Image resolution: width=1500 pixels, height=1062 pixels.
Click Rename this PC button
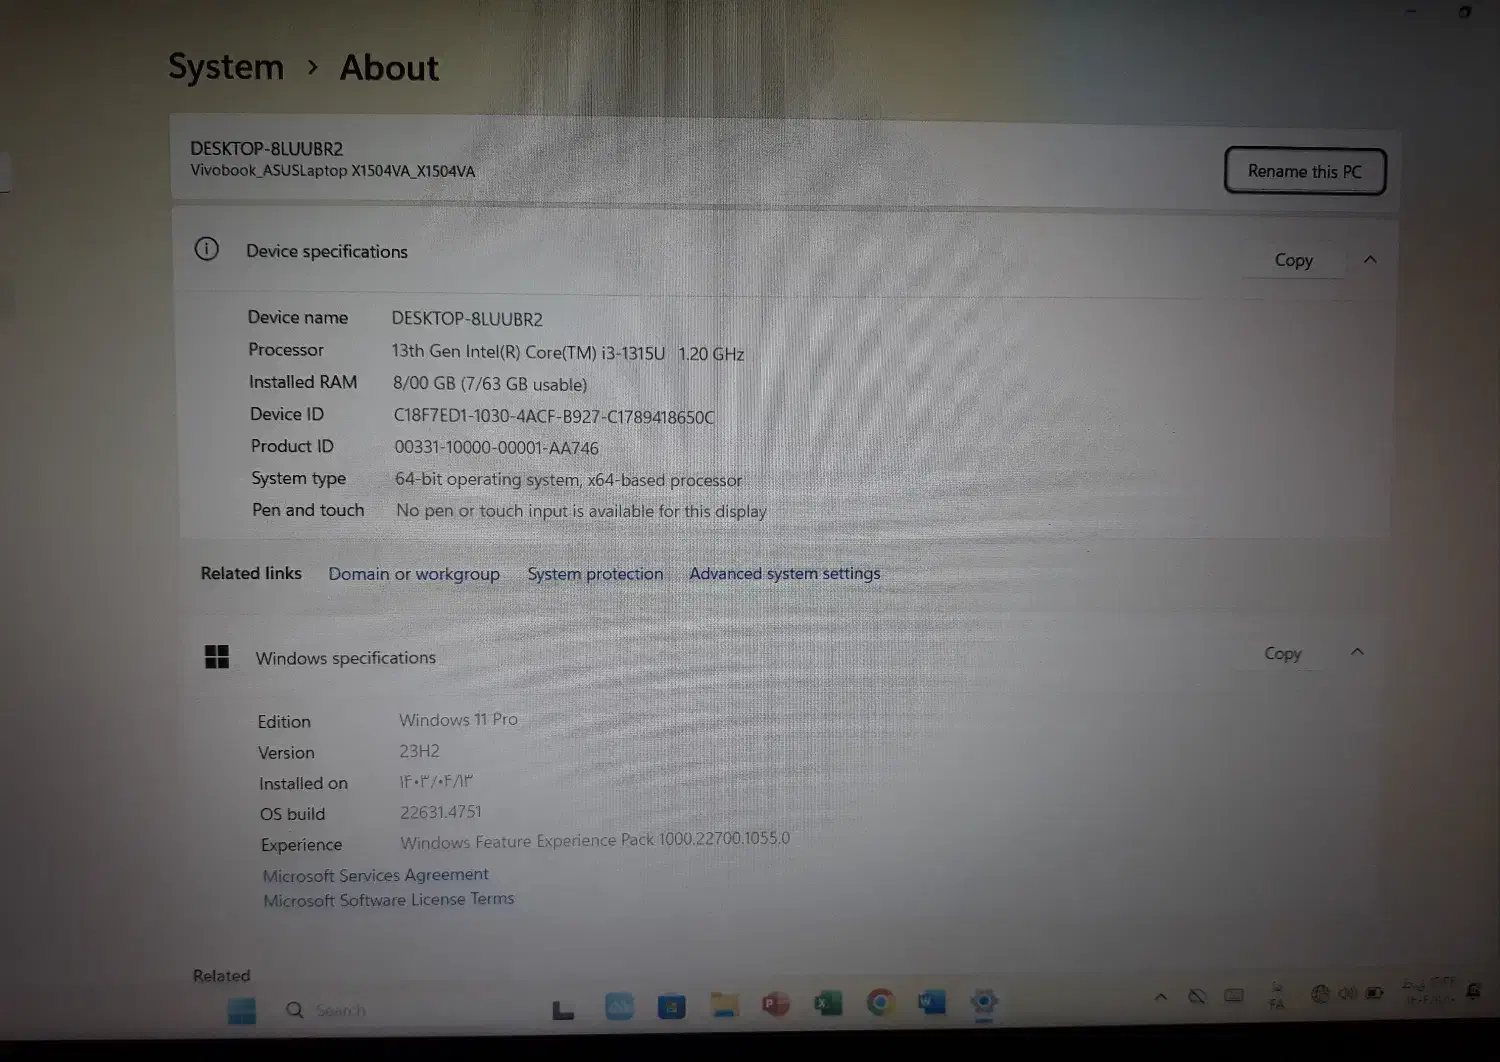[x=1305, y=171]
